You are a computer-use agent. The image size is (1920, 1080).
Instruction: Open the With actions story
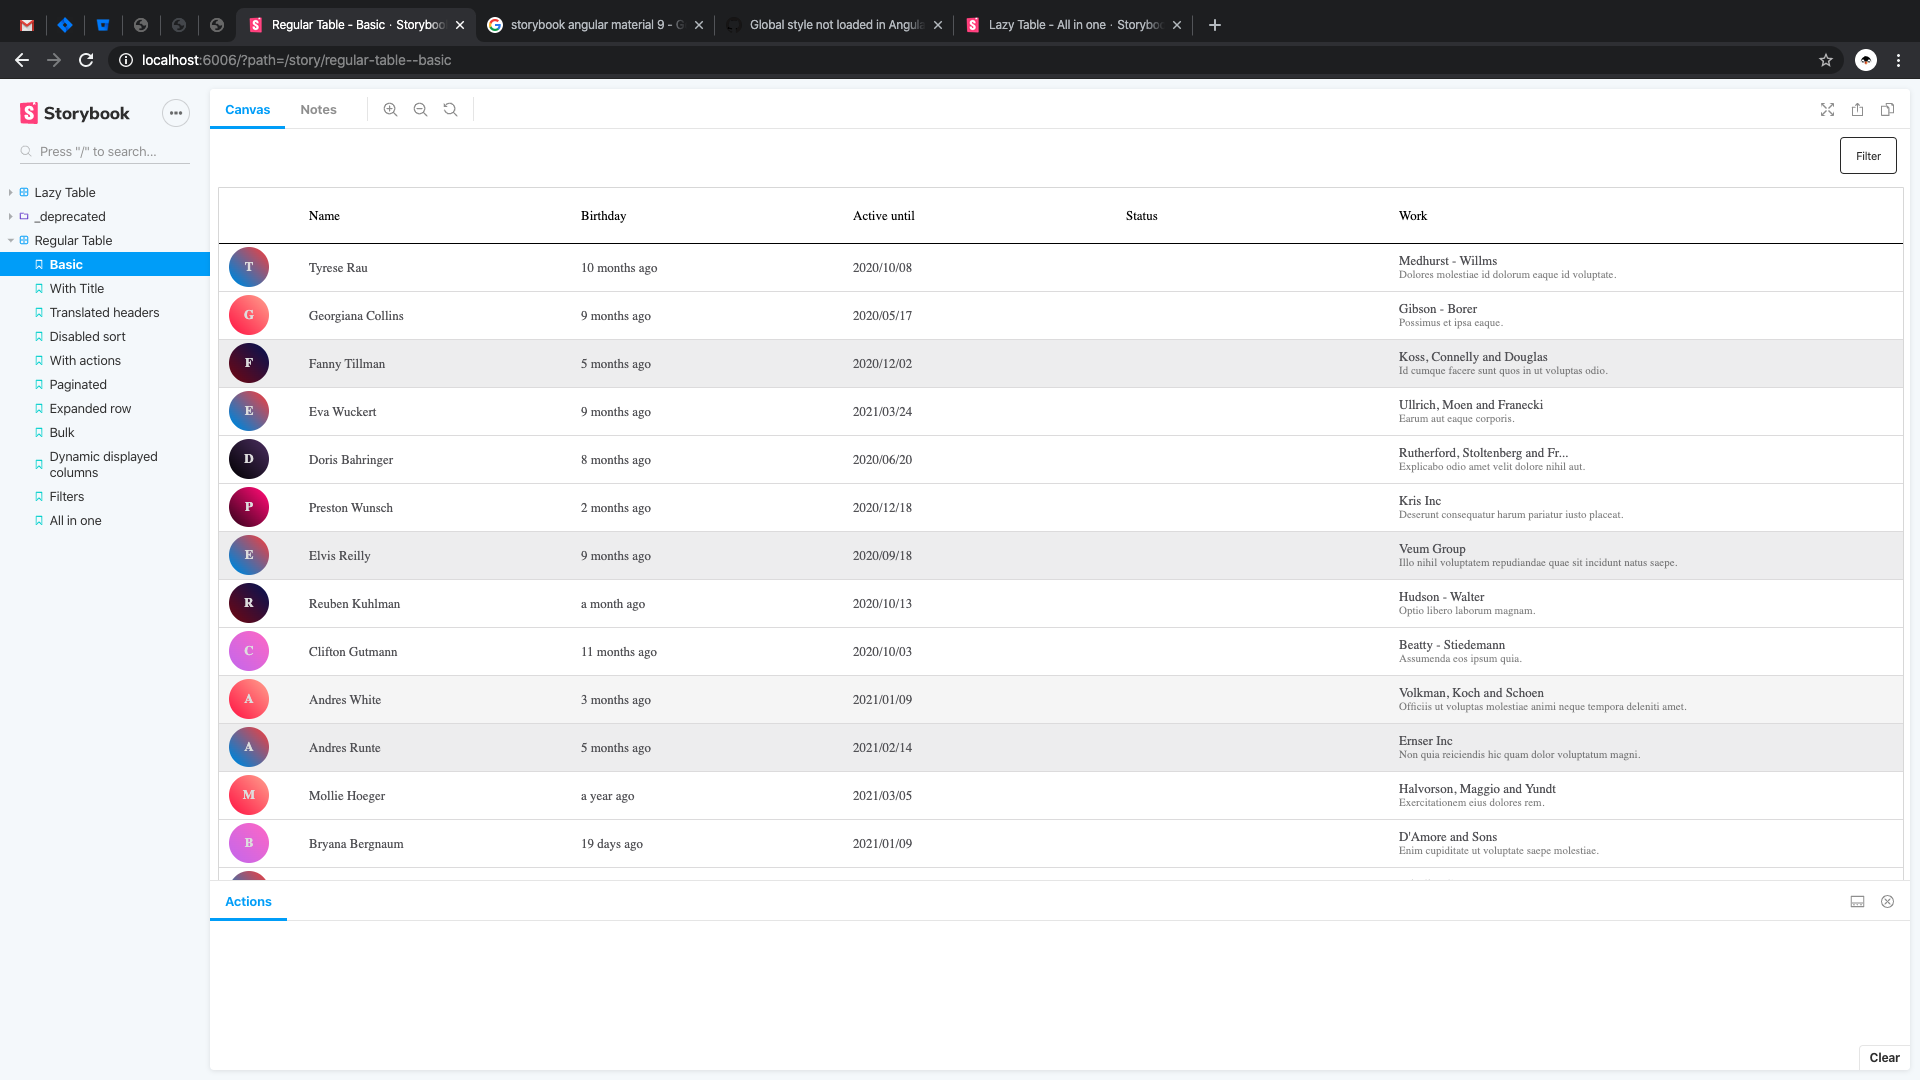pyautogui.click(x=85, y=360)
